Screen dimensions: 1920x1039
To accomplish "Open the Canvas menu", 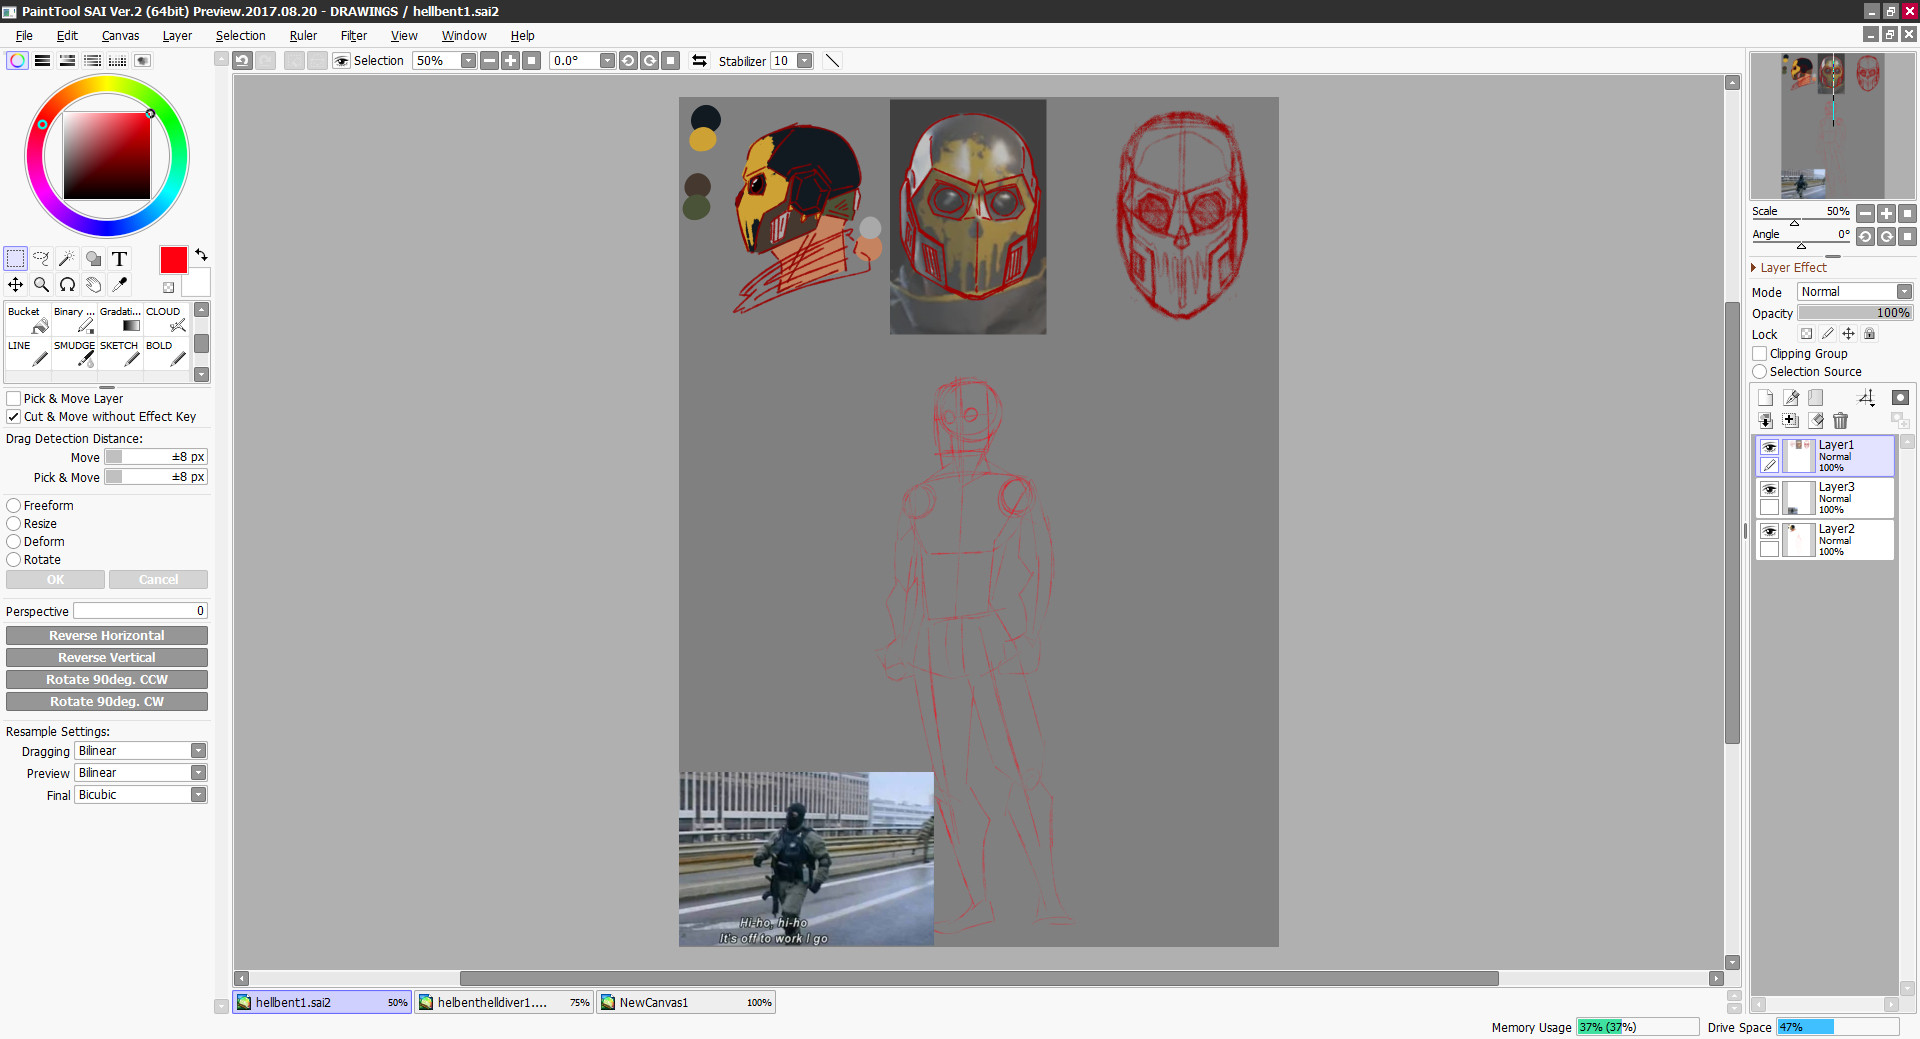I will click(120, 36).
